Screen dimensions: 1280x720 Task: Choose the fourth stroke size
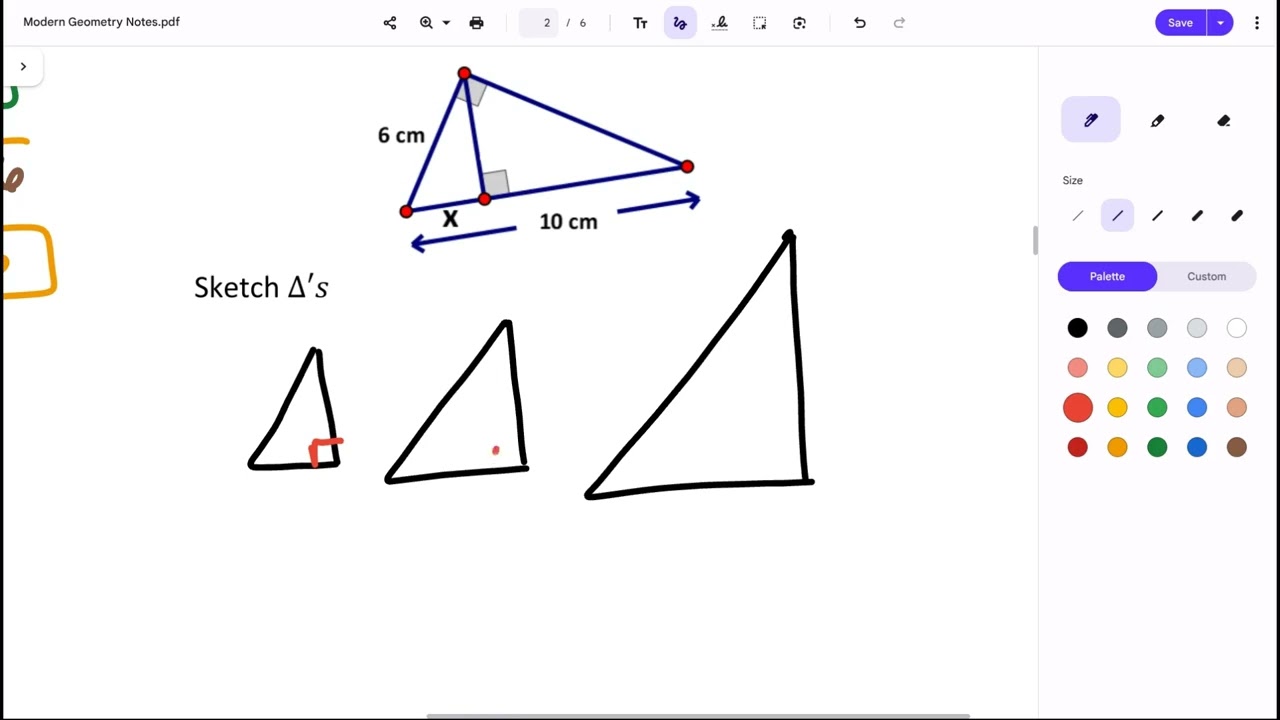(x=1197, y=216)
